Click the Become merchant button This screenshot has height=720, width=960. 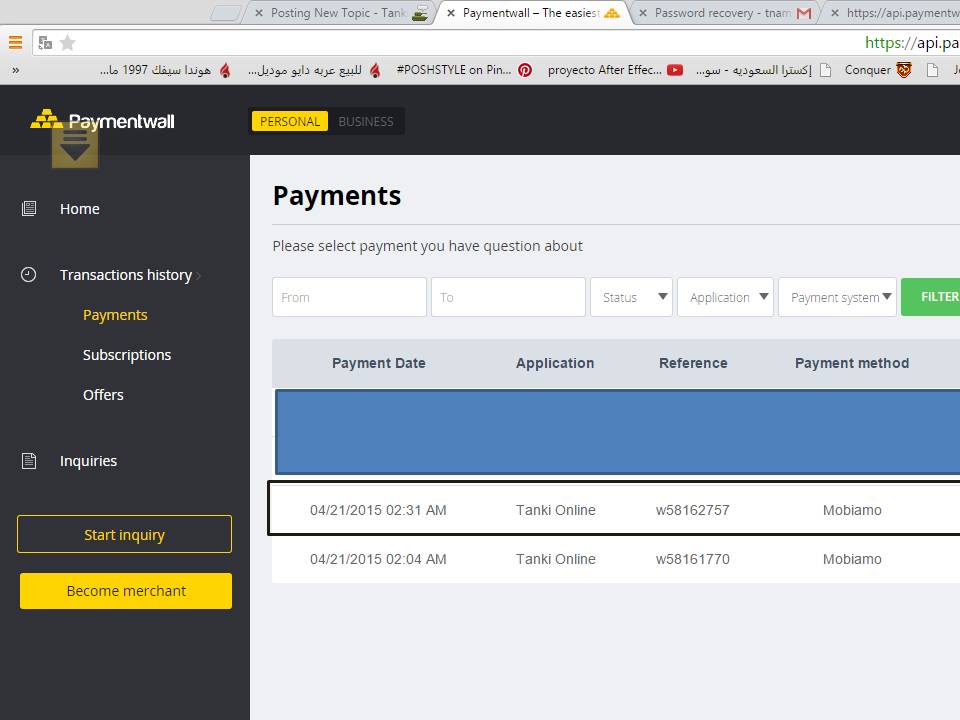[x=126, y=591]
